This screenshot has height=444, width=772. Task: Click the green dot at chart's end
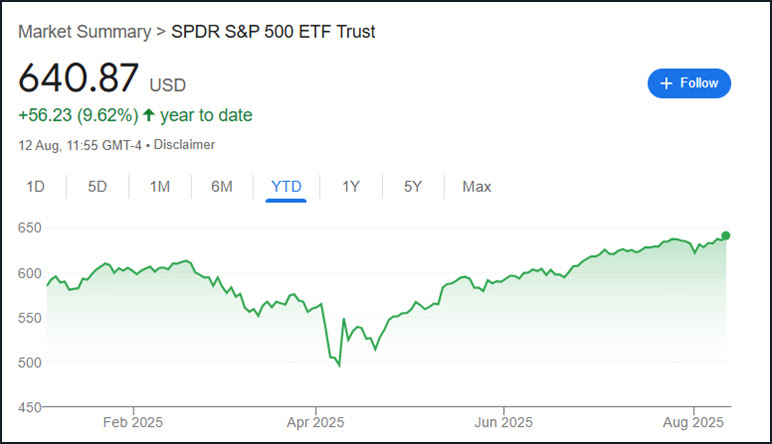(x=726, y=236)
